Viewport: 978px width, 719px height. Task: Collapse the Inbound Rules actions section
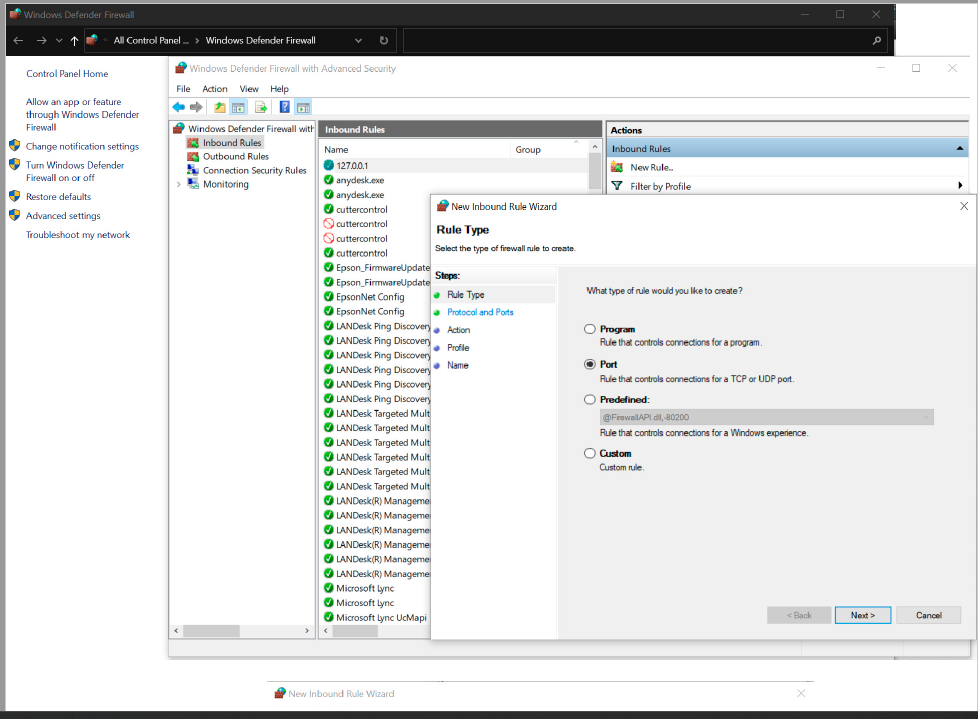[x=960, y=149]
